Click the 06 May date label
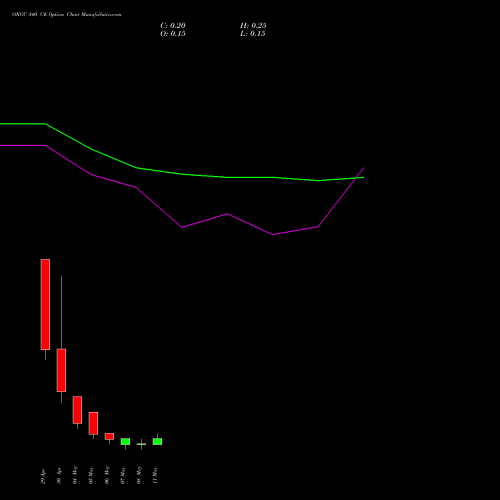This screenshot has height=500, width=500. pos(107,475)
